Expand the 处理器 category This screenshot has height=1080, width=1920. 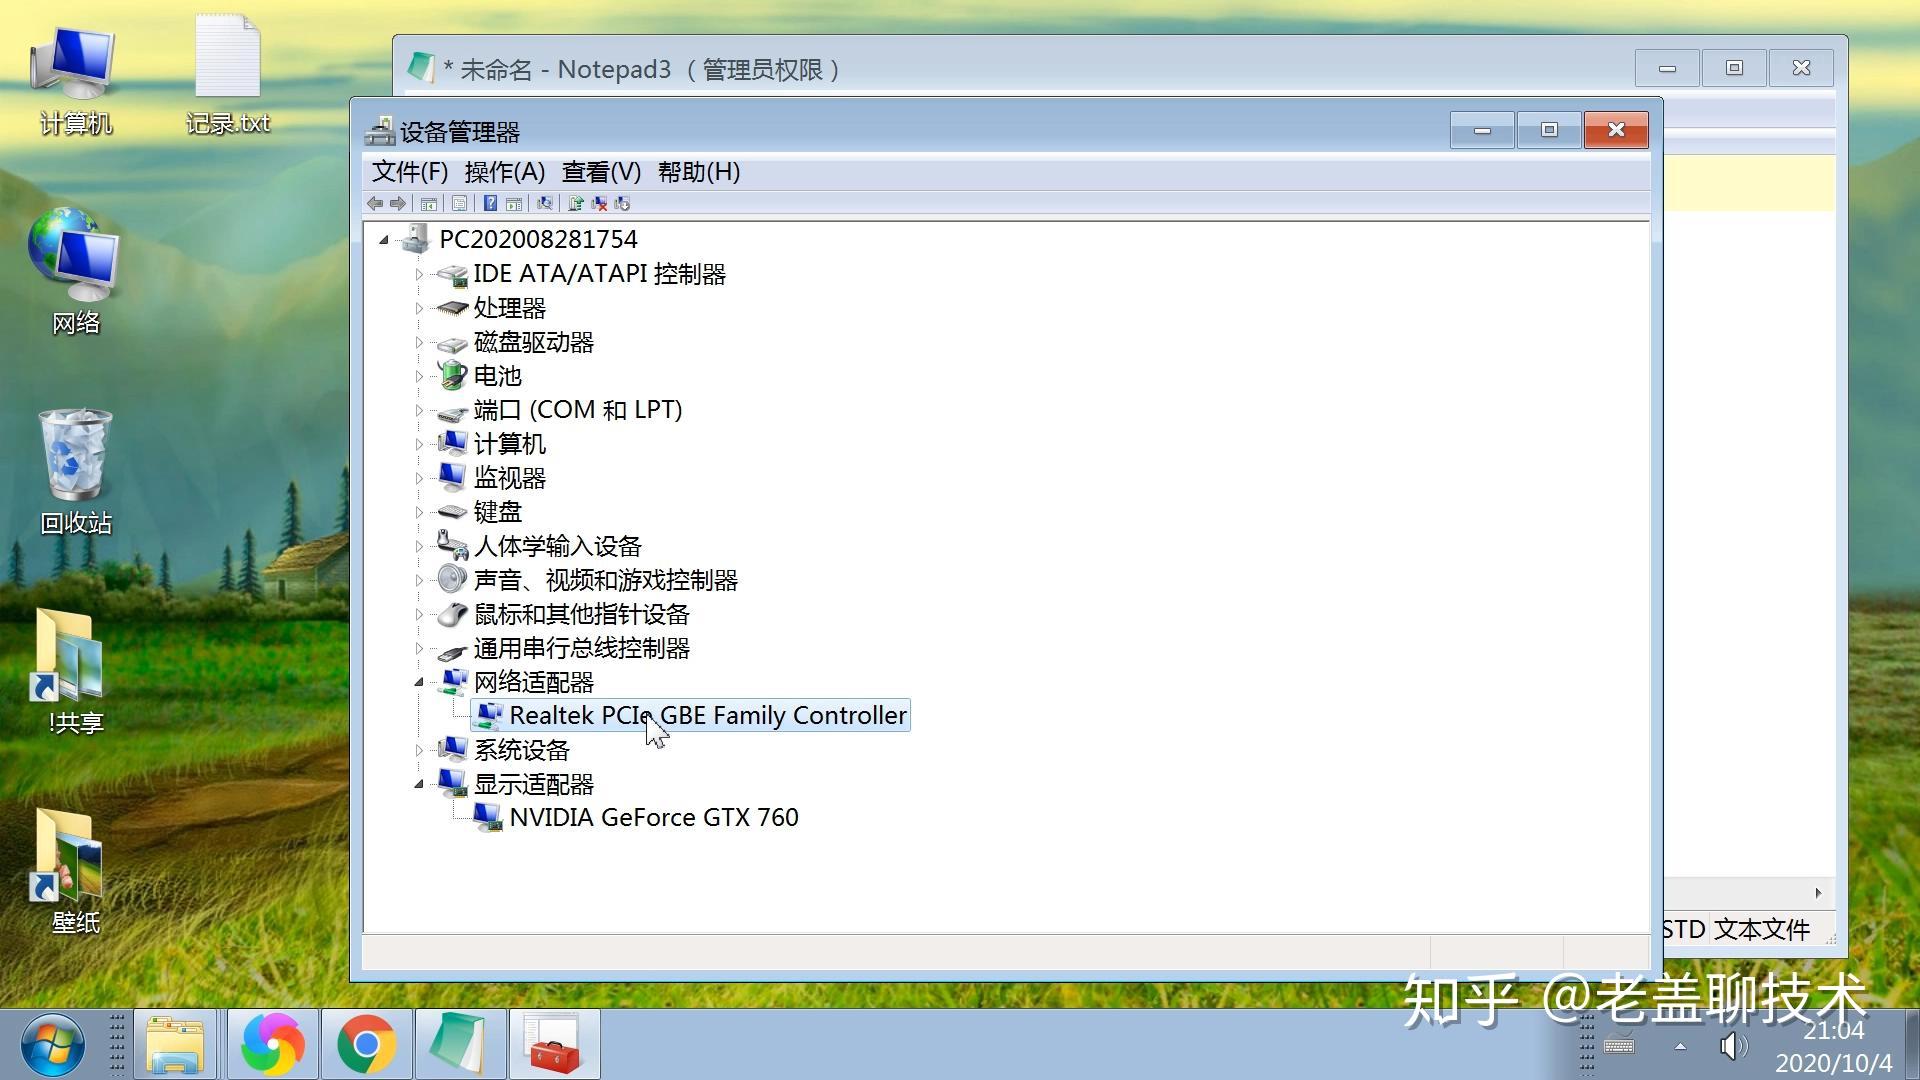tap(419, 308)
